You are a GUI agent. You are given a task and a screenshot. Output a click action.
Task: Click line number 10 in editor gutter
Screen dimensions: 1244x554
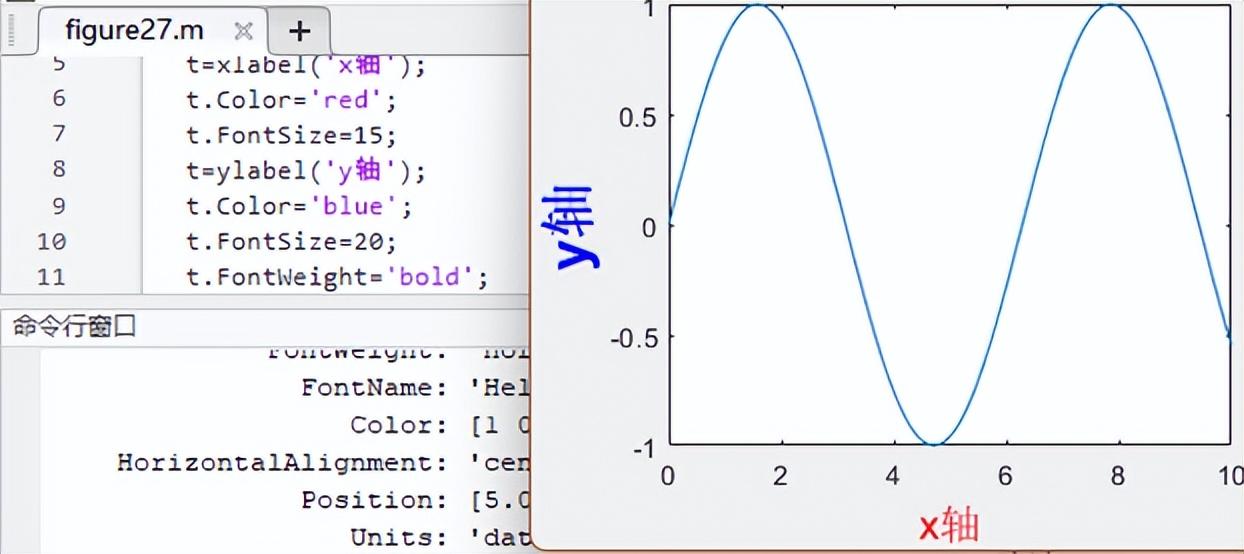point(51,242)
